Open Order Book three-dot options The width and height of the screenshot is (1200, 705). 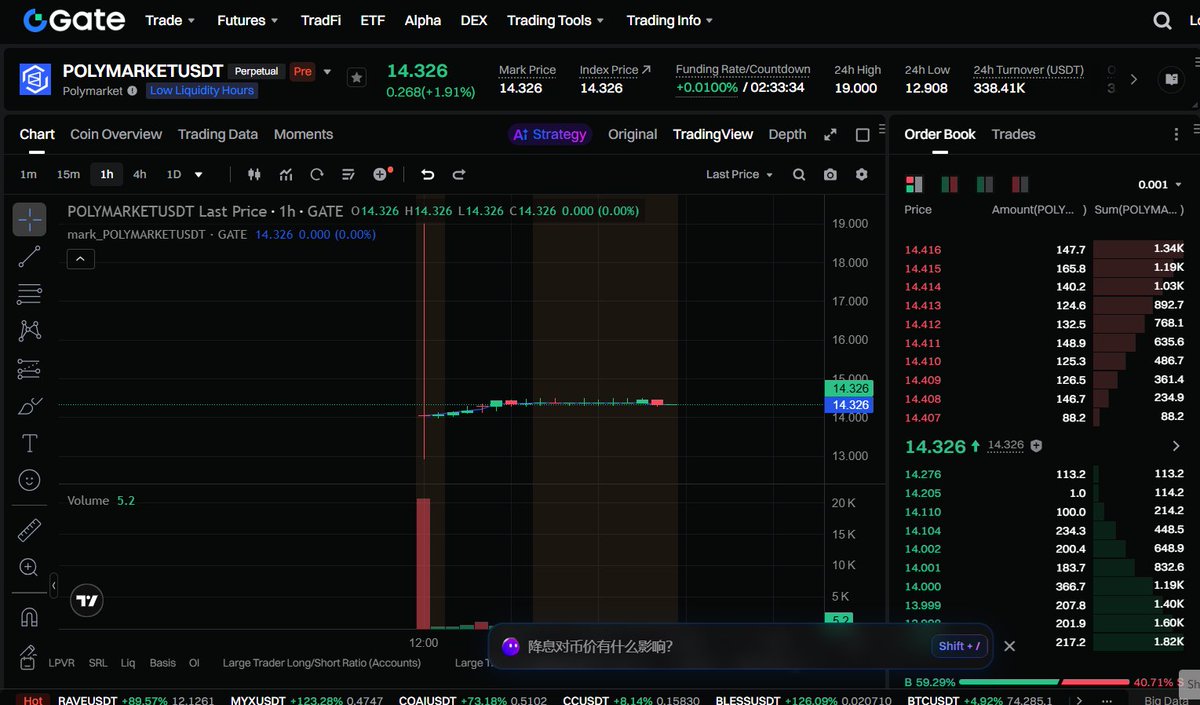[1176, 134]
